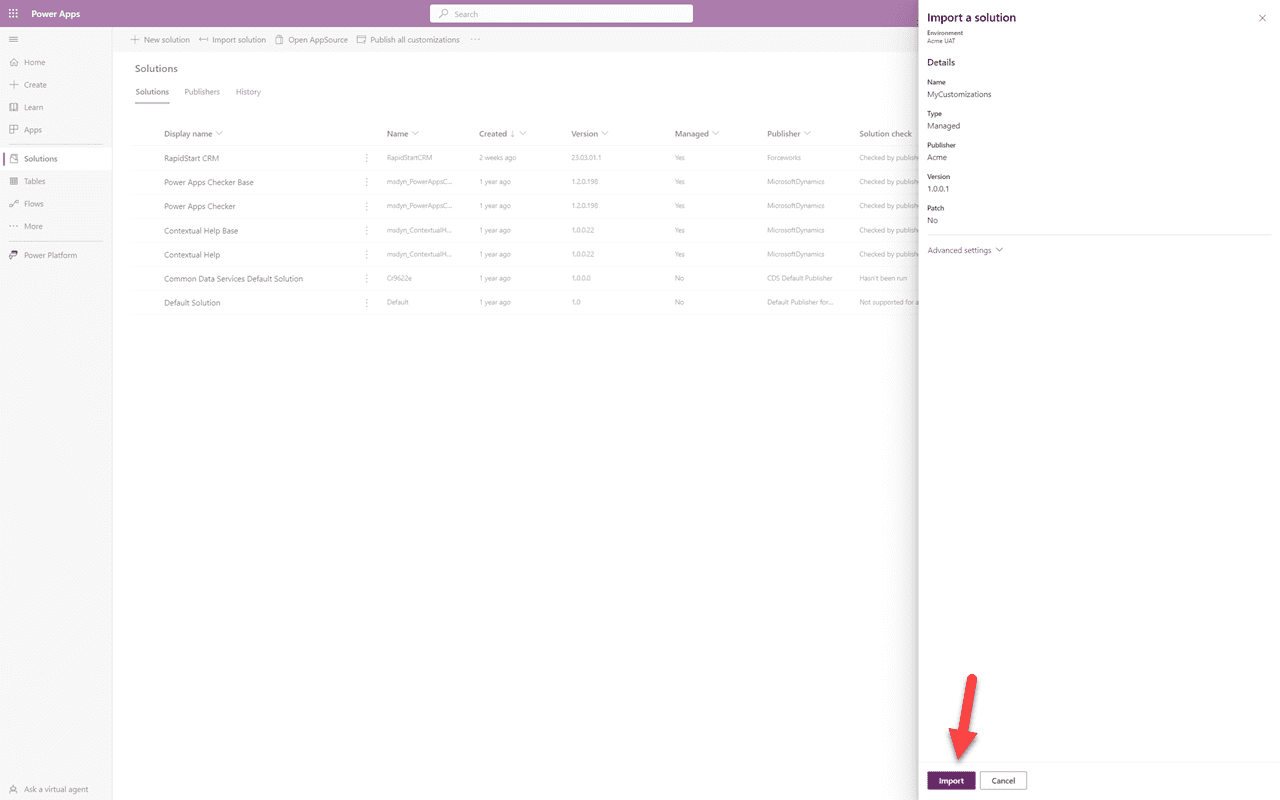Screen dimensions: 1280x800
Task: Open the Managed column filter chevron
Action: [714, 133]
